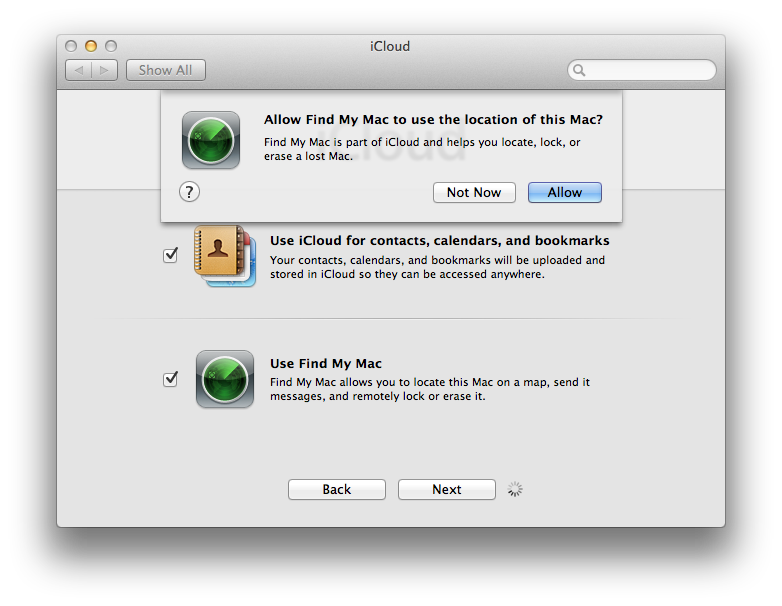Screen dimensions: 782x606
Task: Click the Find My Mac icon beside checkbox
Action: click(x=225, y=379)
